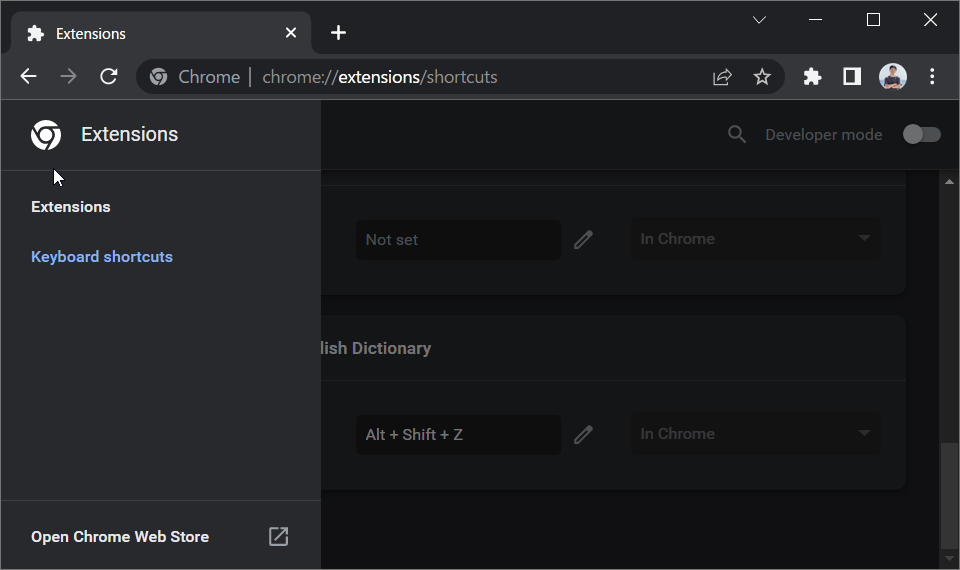Screen dimensions: 960x570
Task: Click the vertical scrollbar thumb
Action: pyautogui.click(x=949, y=495)
